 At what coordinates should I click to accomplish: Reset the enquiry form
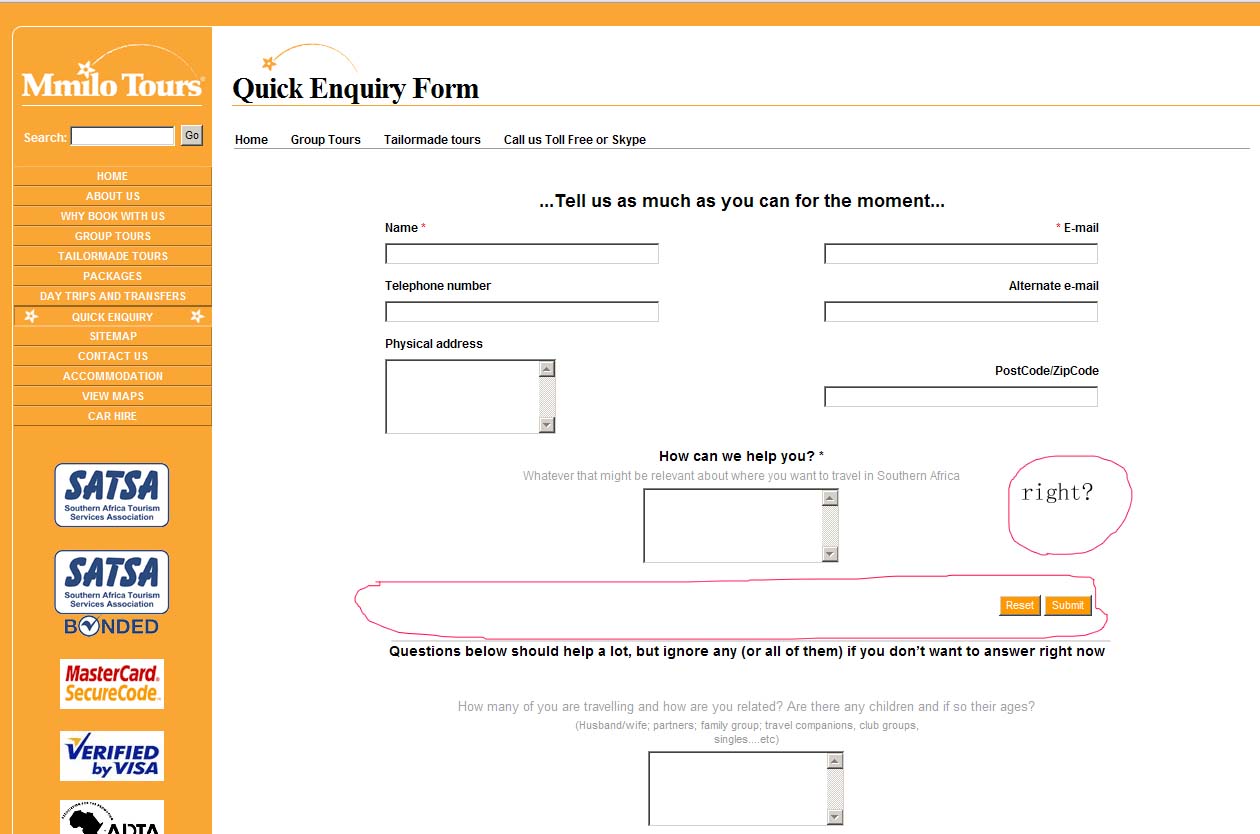pos(1019,605)
